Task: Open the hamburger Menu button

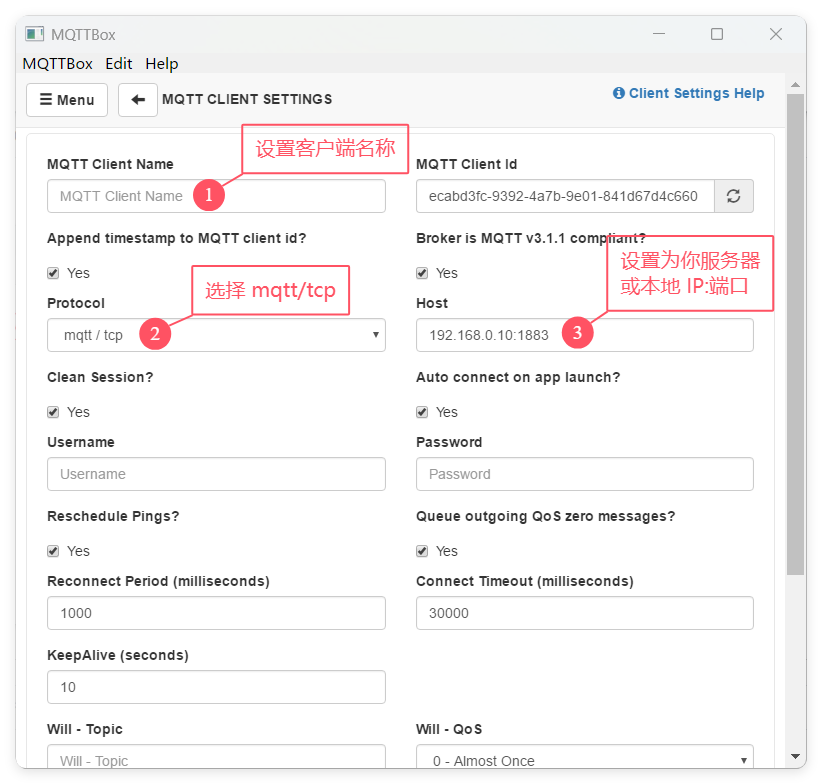Action: click(x=67, y=100)
